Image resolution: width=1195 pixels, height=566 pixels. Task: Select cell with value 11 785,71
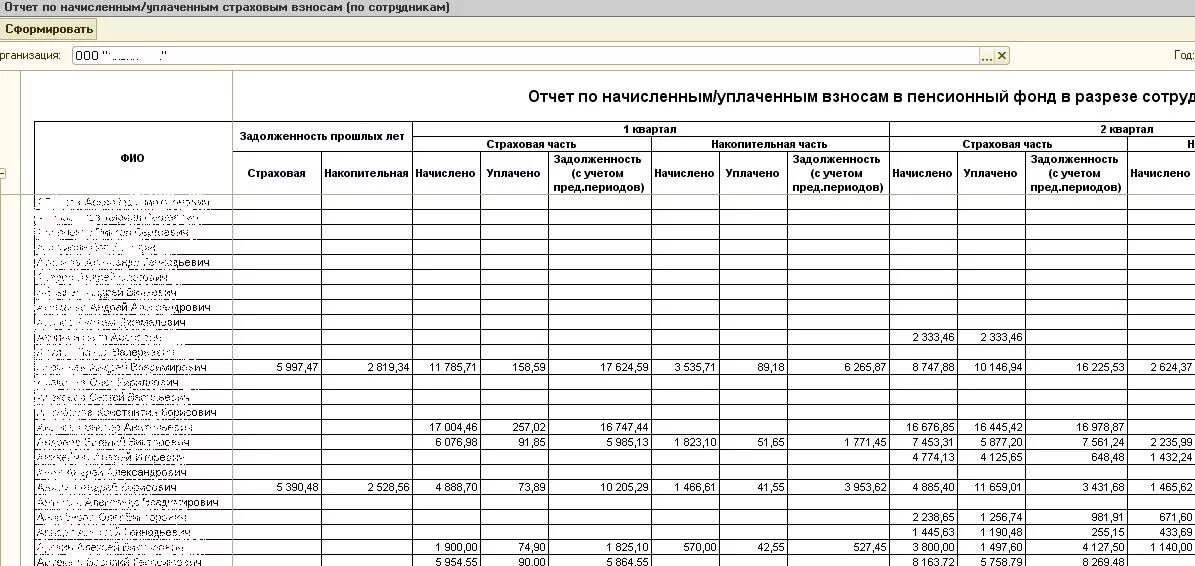(447, 367)
